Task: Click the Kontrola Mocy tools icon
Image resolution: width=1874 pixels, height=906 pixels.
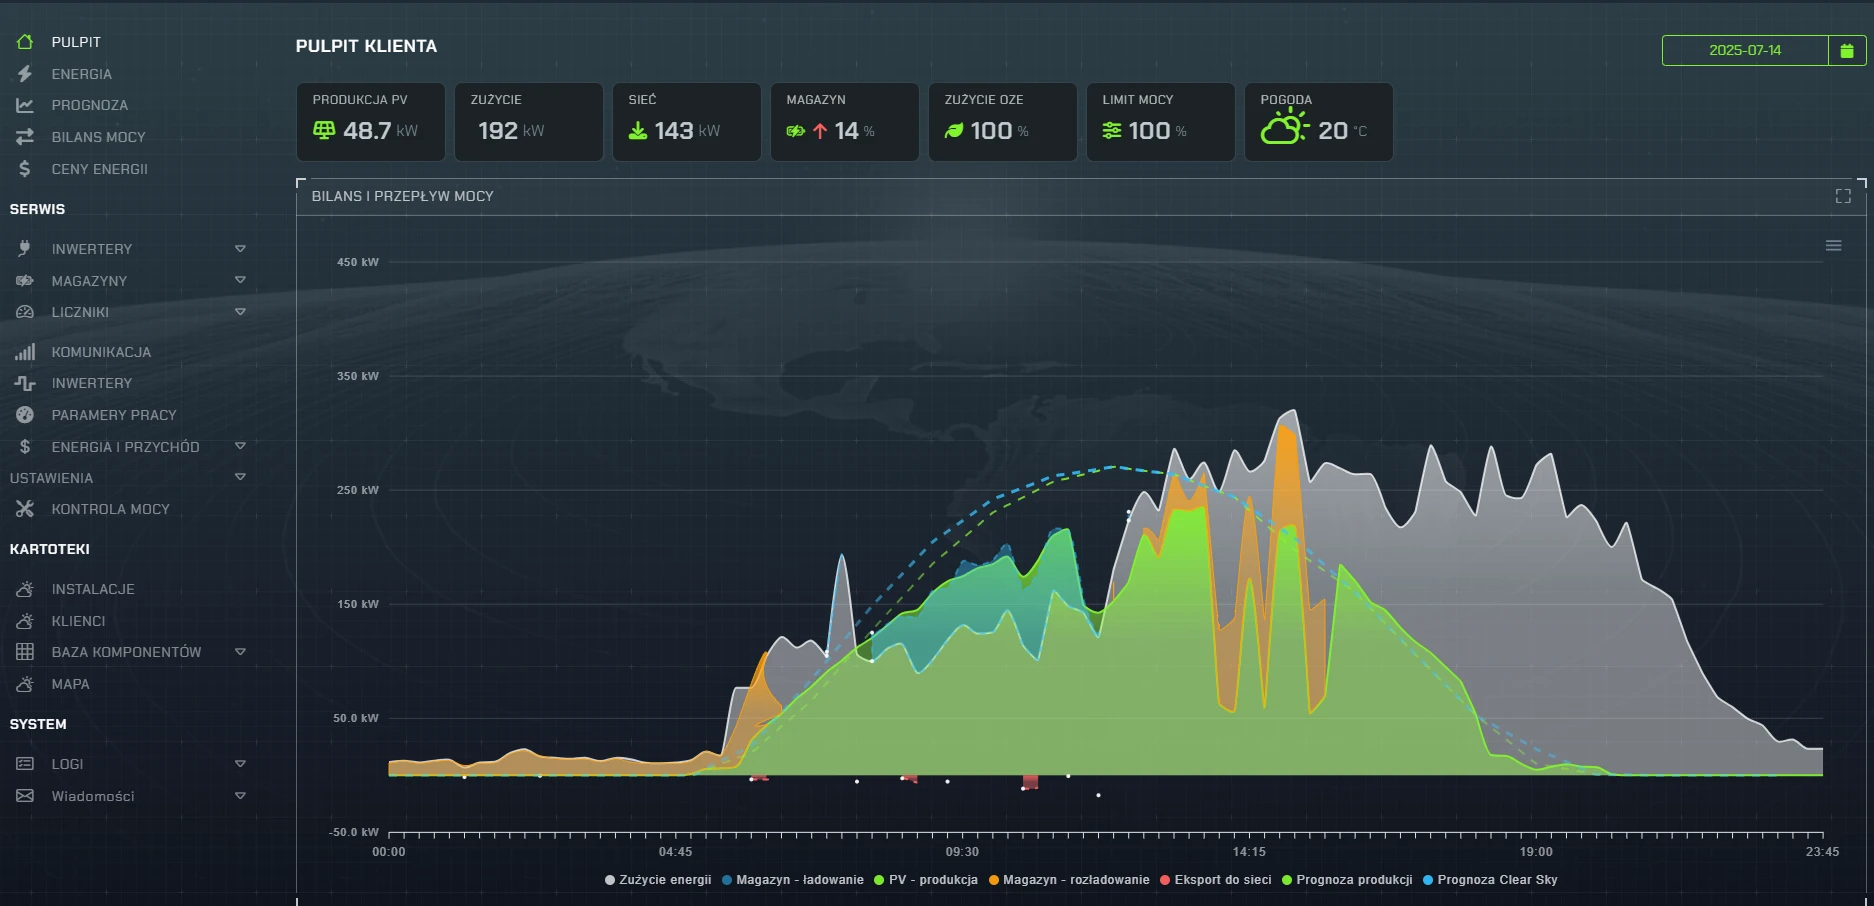Action: [x=25, y=509]
